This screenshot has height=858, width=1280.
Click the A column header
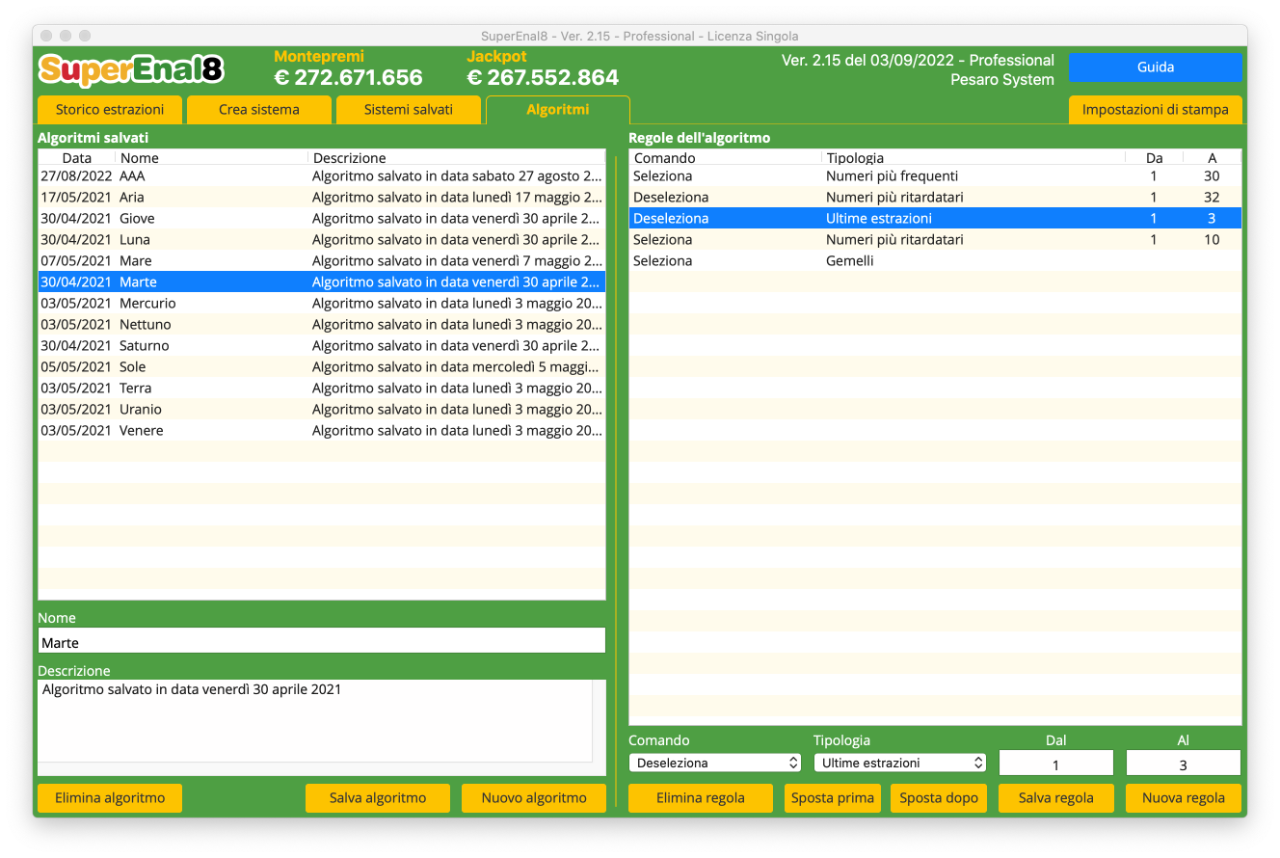pyautogui.click(x=1212, y=158)
